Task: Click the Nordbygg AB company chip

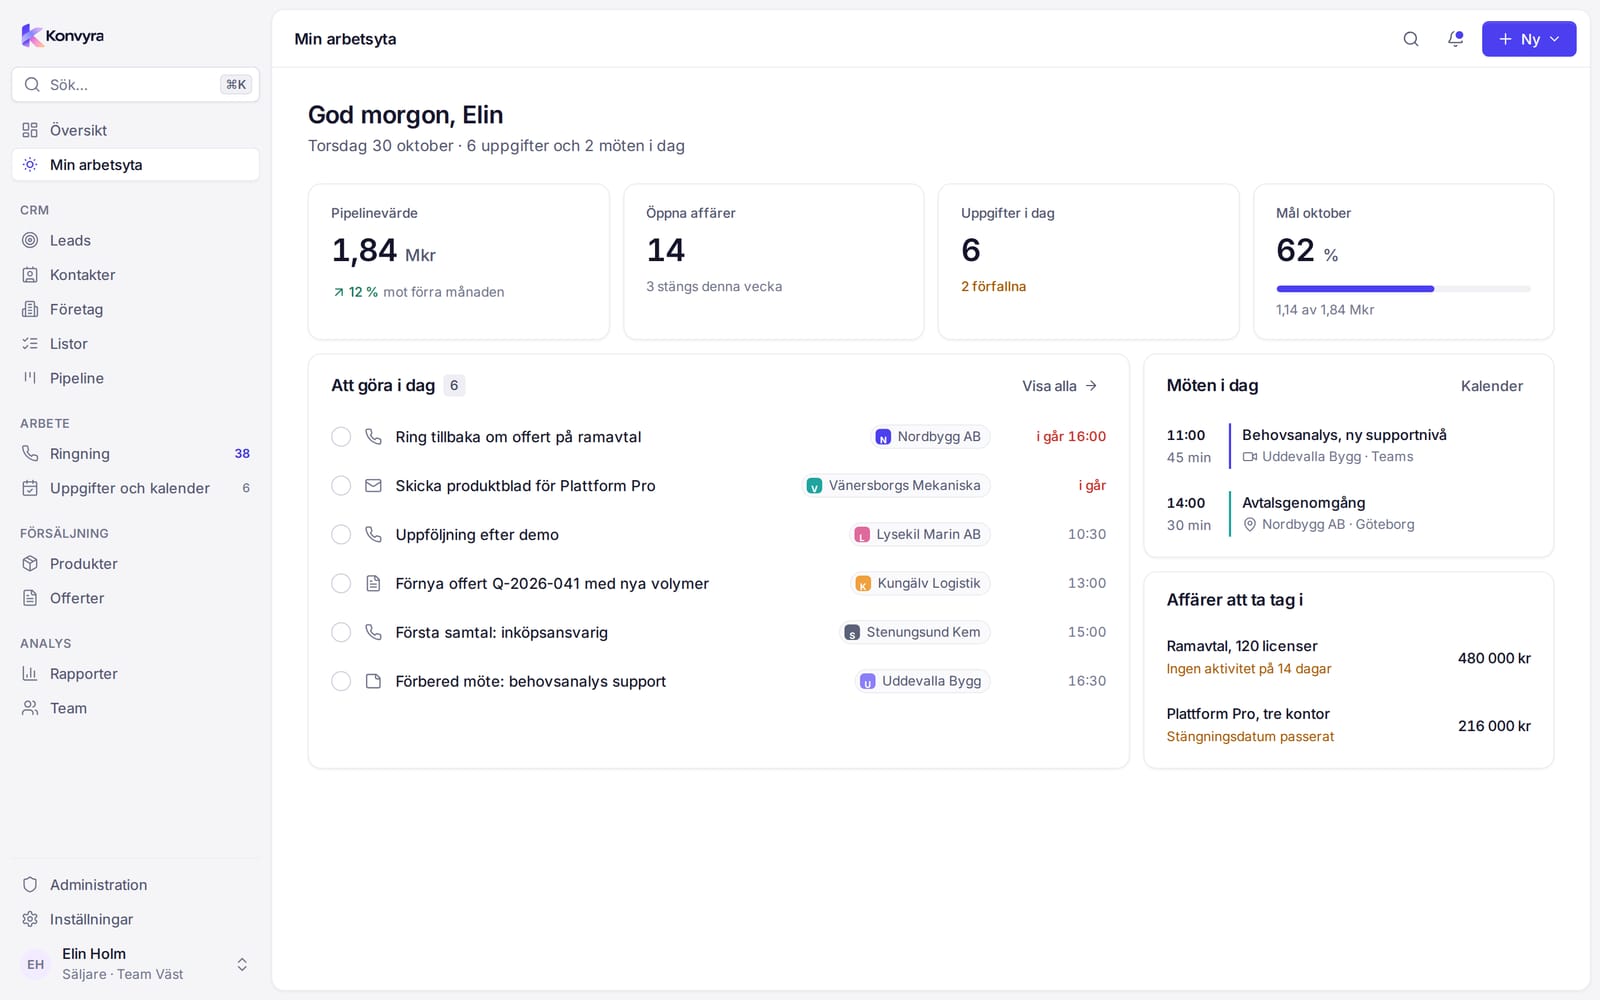Action: click(929, 436)
